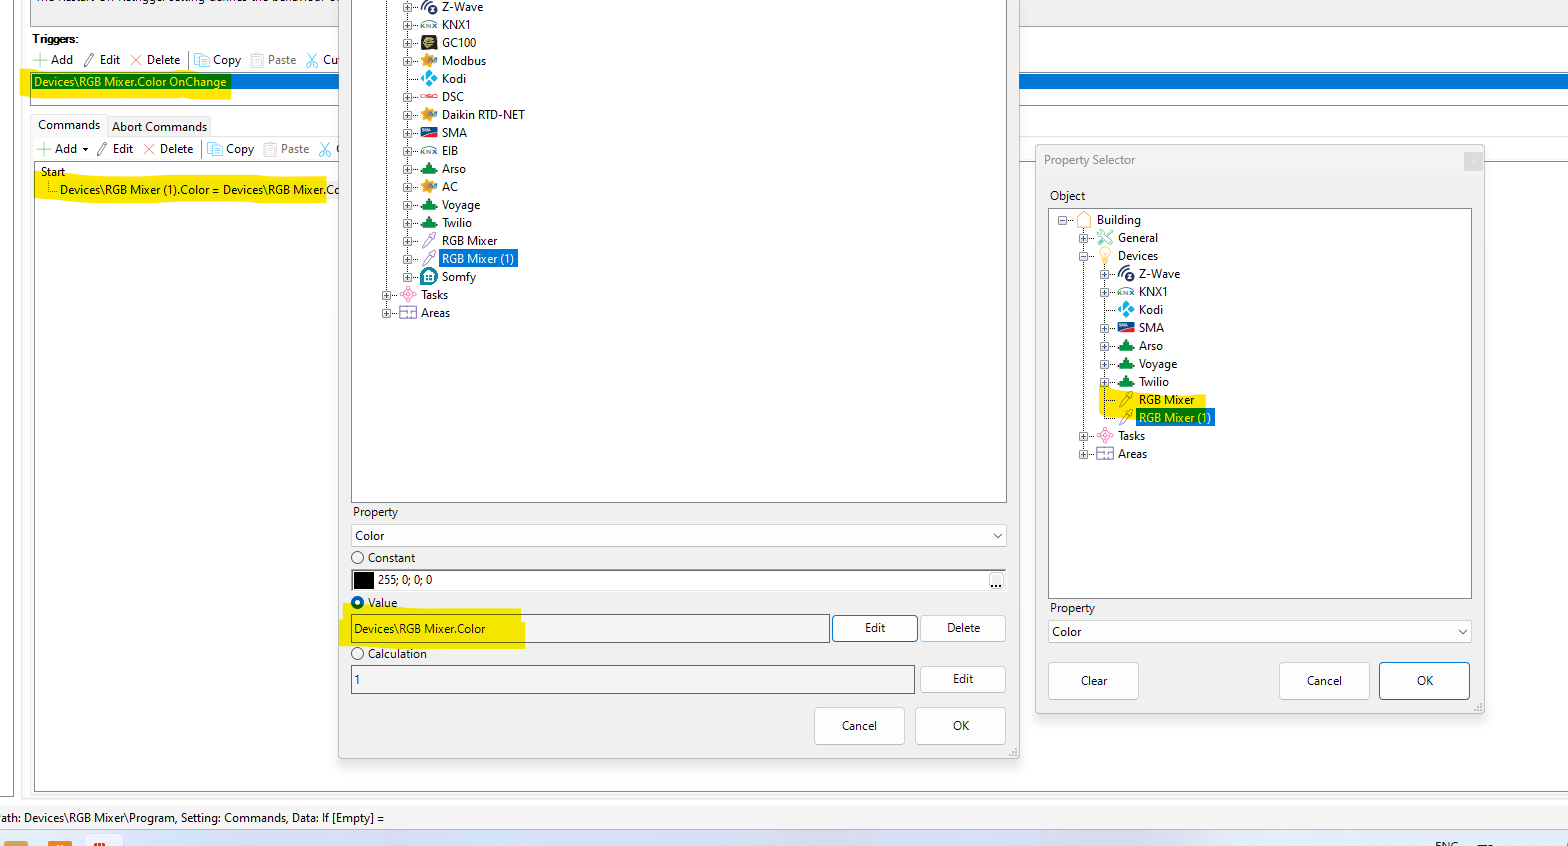
Task: Switch to the Abort Commands tab
Action: [x=159, y=127]
